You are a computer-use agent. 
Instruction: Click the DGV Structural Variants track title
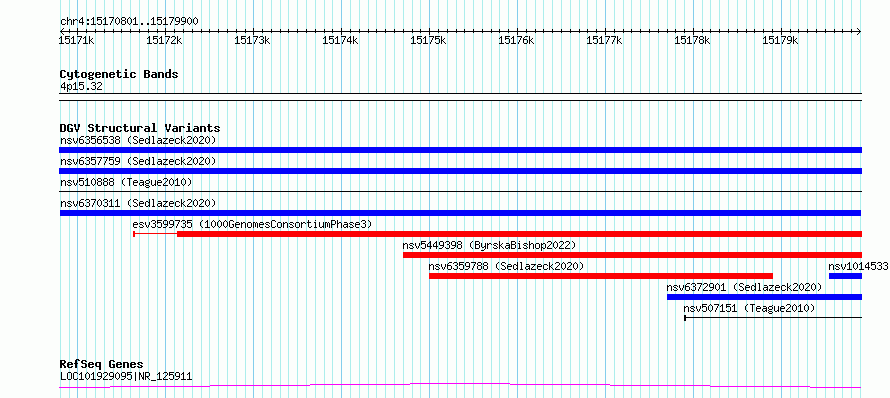(x=140, y=128)
